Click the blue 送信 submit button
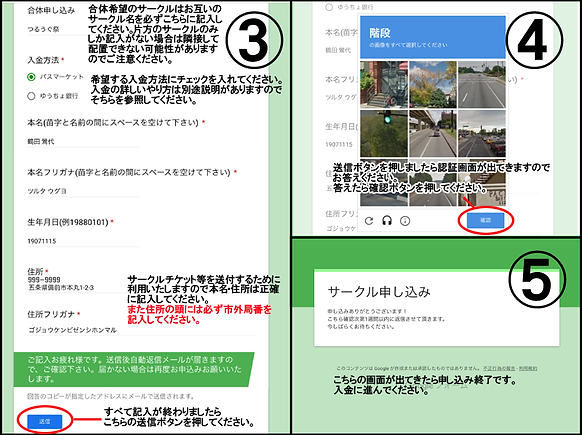Viewport: 582px width, 435px height. pyautogui.click(x=45, y=421)
